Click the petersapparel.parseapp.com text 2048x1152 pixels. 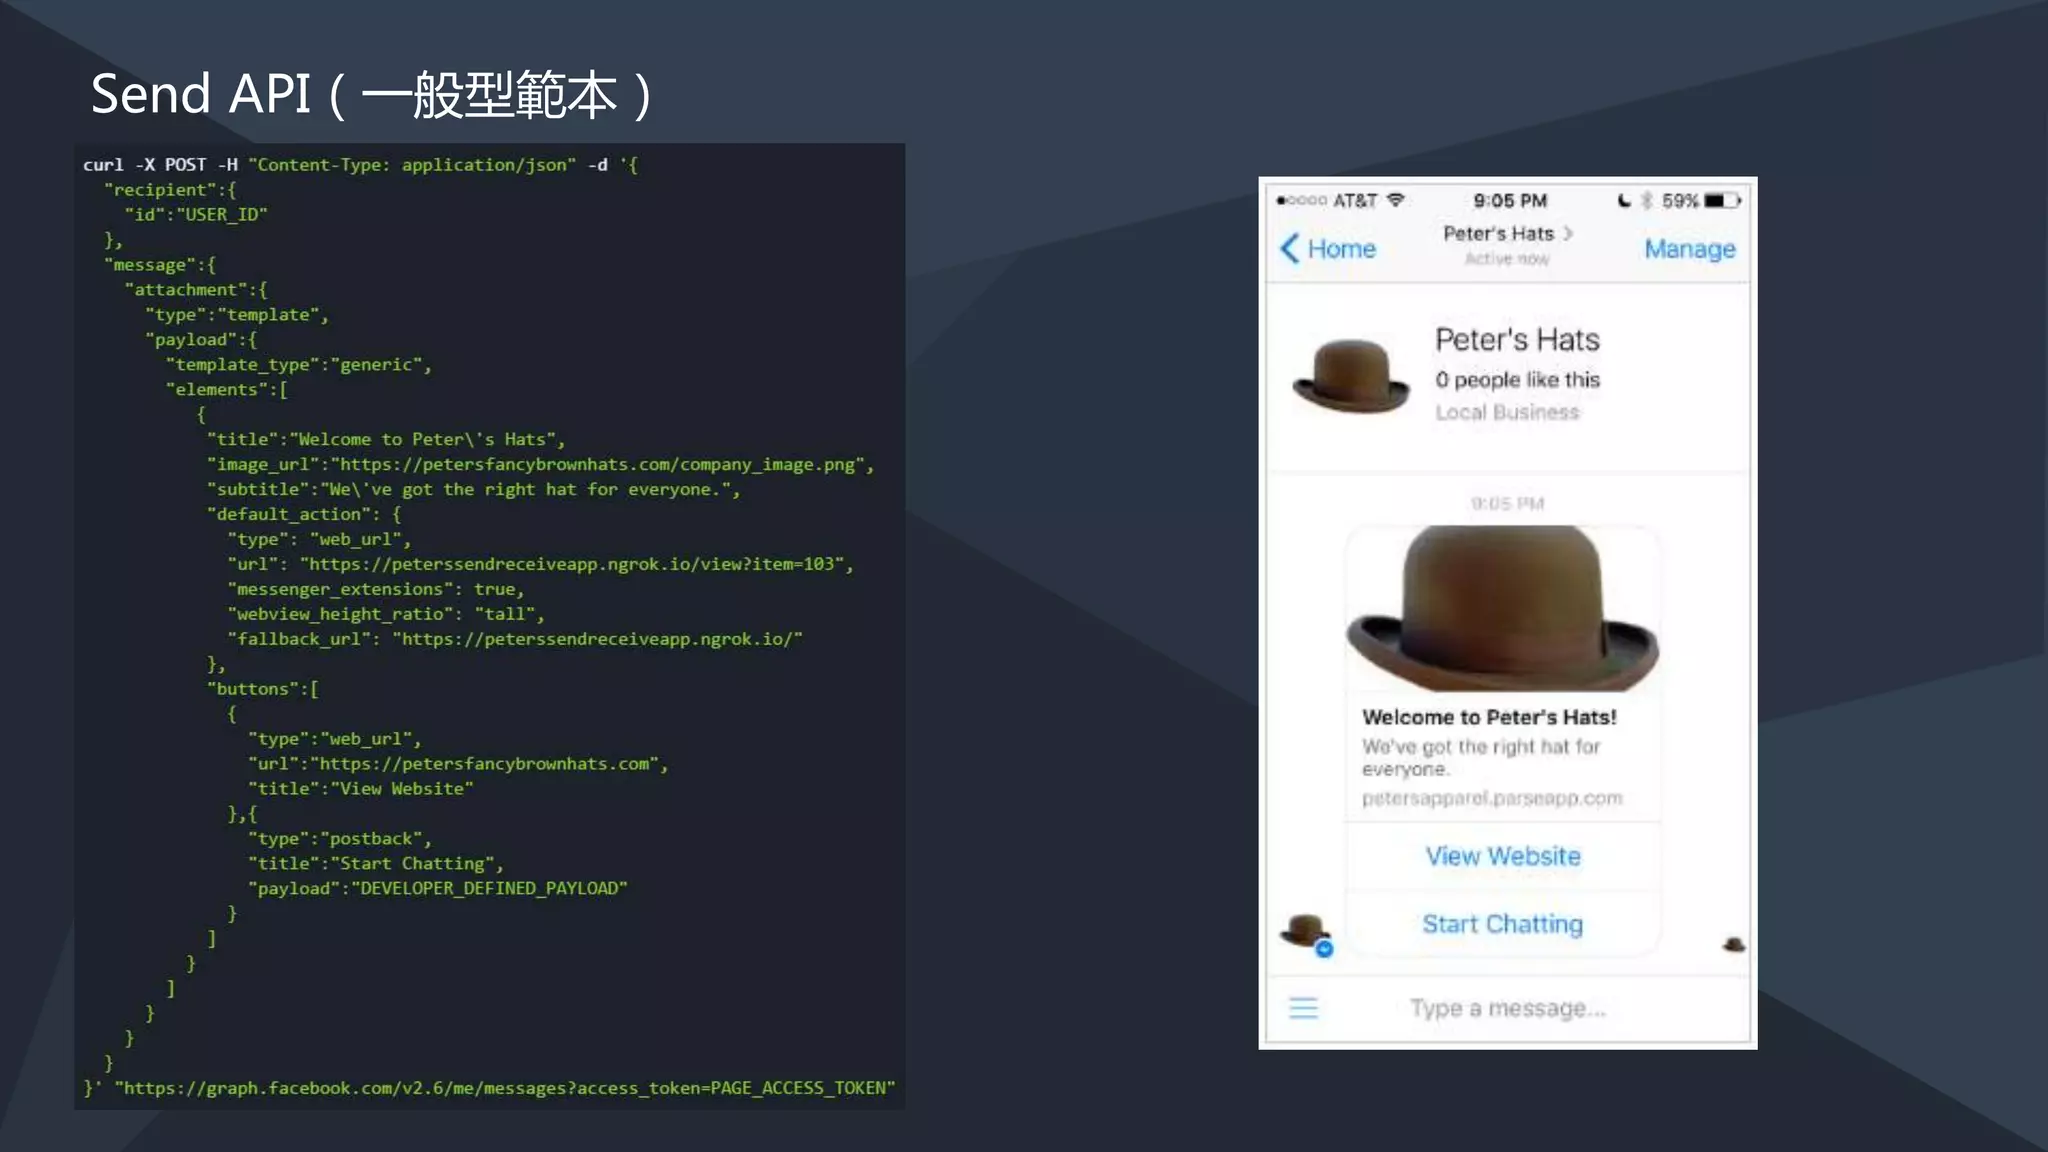[x=1492, y=798]
